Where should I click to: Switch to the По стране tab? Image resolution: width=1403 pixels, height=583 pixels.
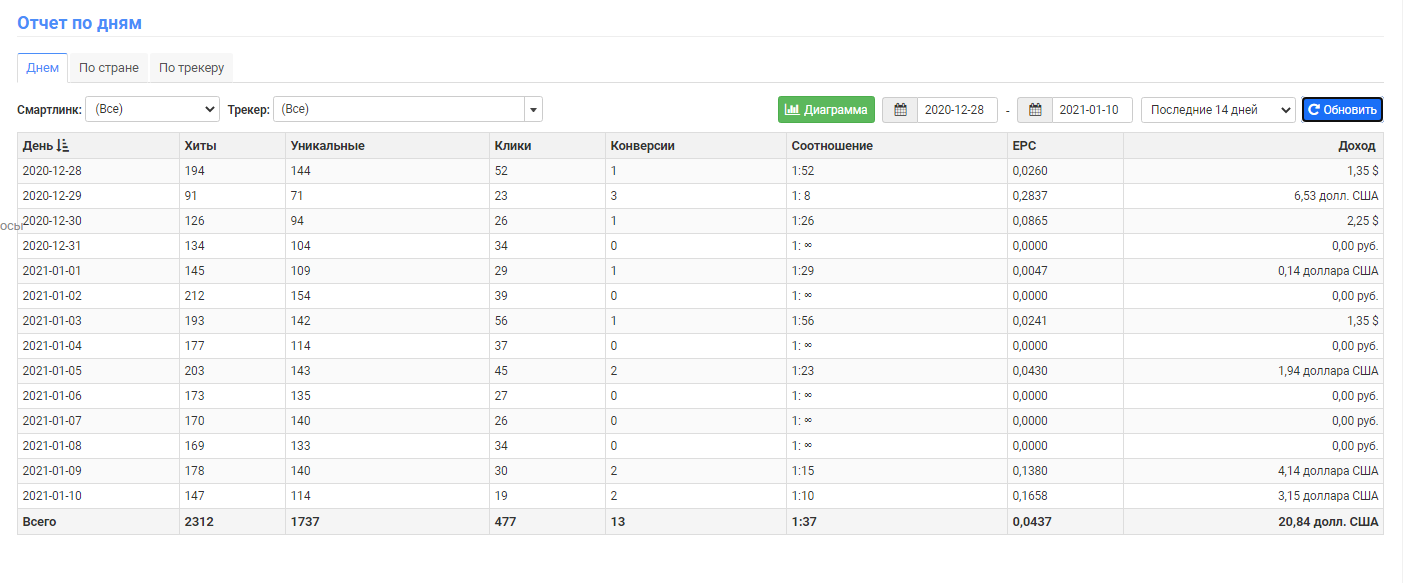(108, 68)
